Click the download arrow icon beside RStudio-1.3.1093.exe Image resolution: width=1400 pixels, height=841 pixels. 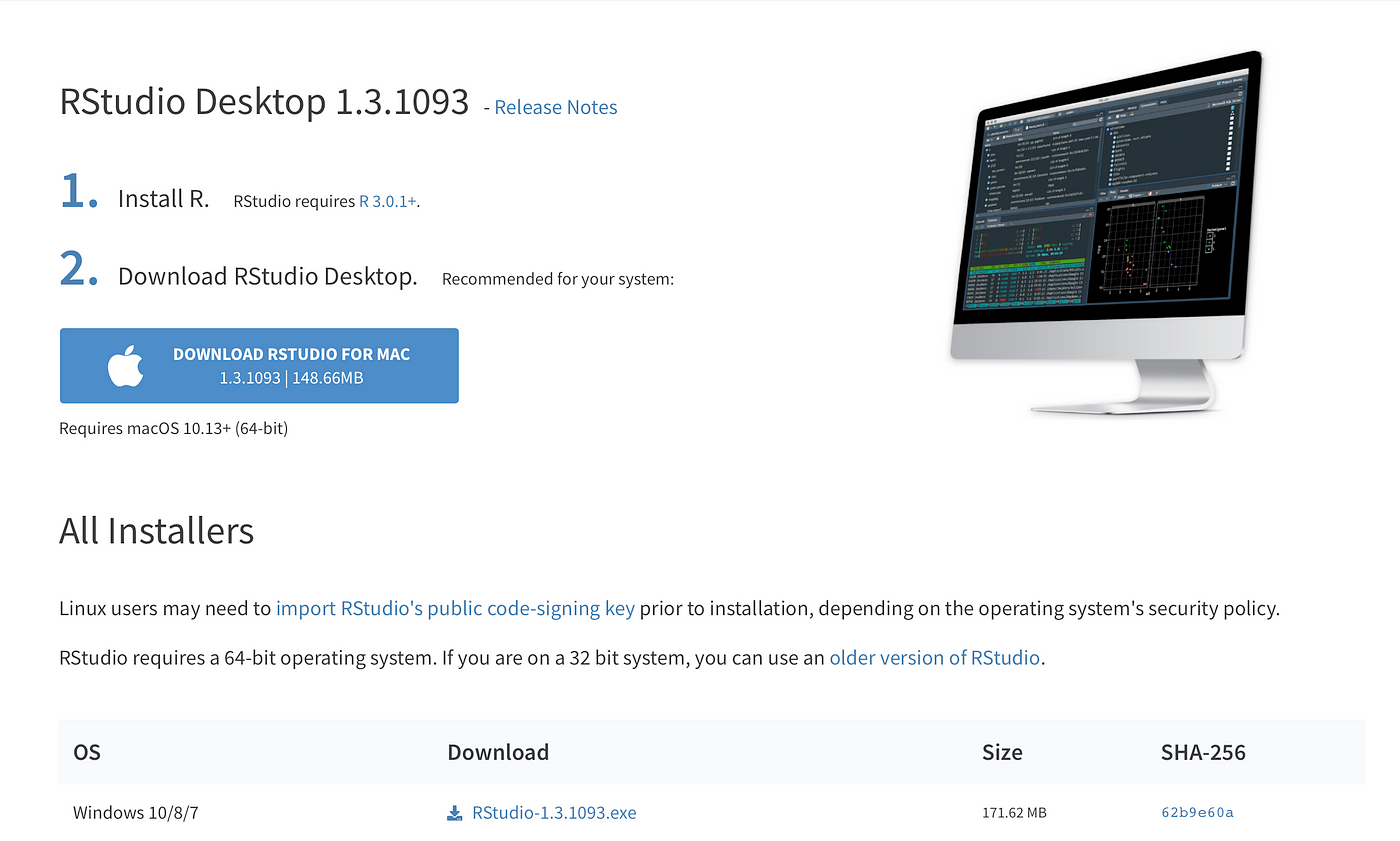pos(455,812)
